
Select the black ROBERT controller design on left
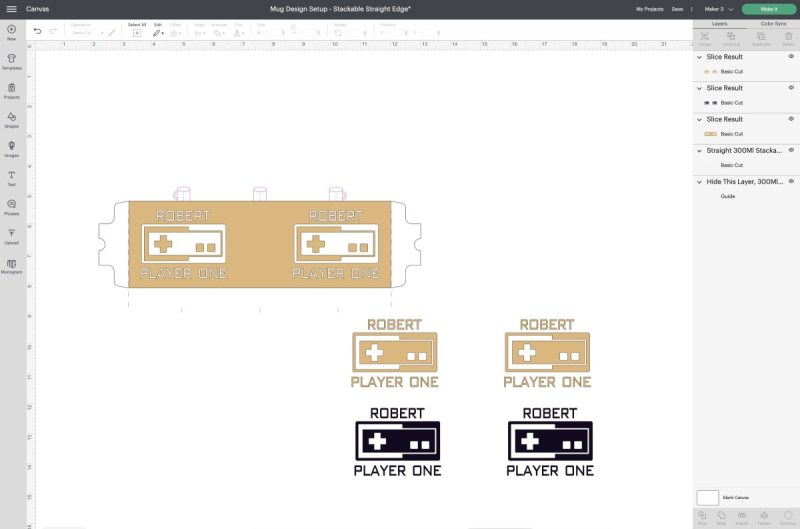point(397,442)
